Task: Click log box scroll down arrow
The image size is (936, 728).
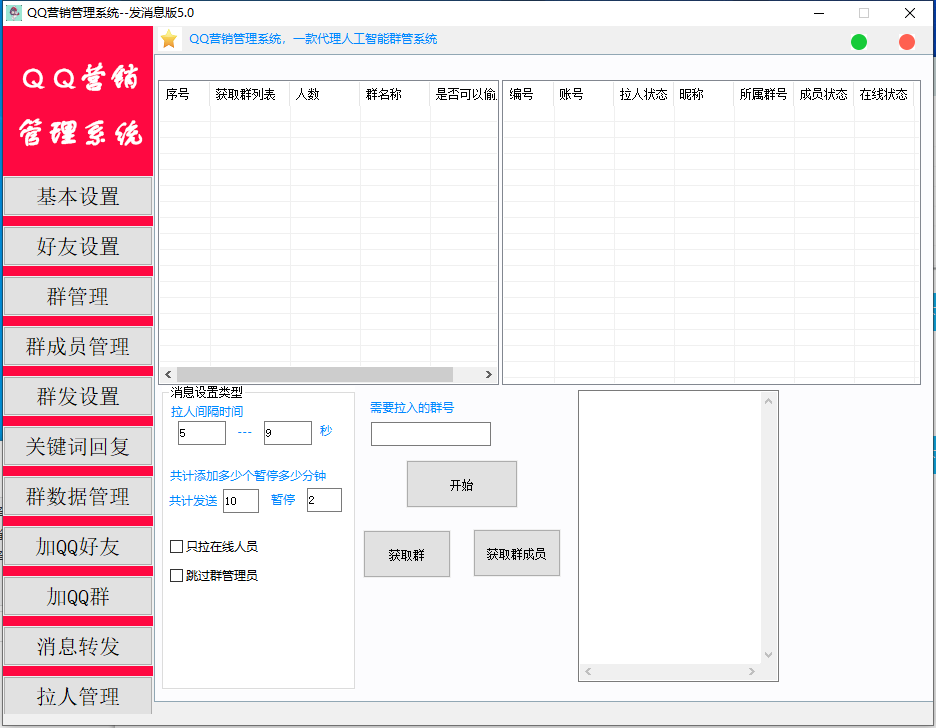Action: [768, 655]
